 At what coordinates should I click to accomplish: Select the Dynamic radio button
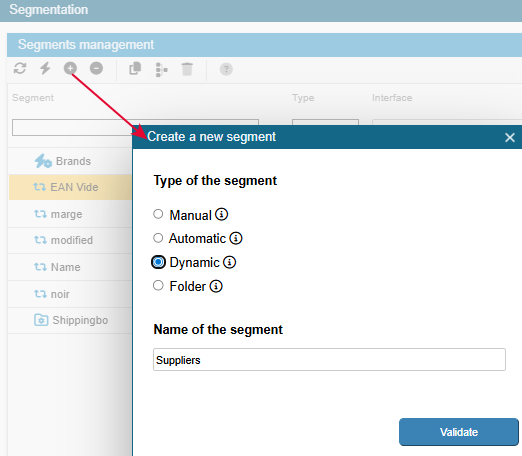point(158,262)
